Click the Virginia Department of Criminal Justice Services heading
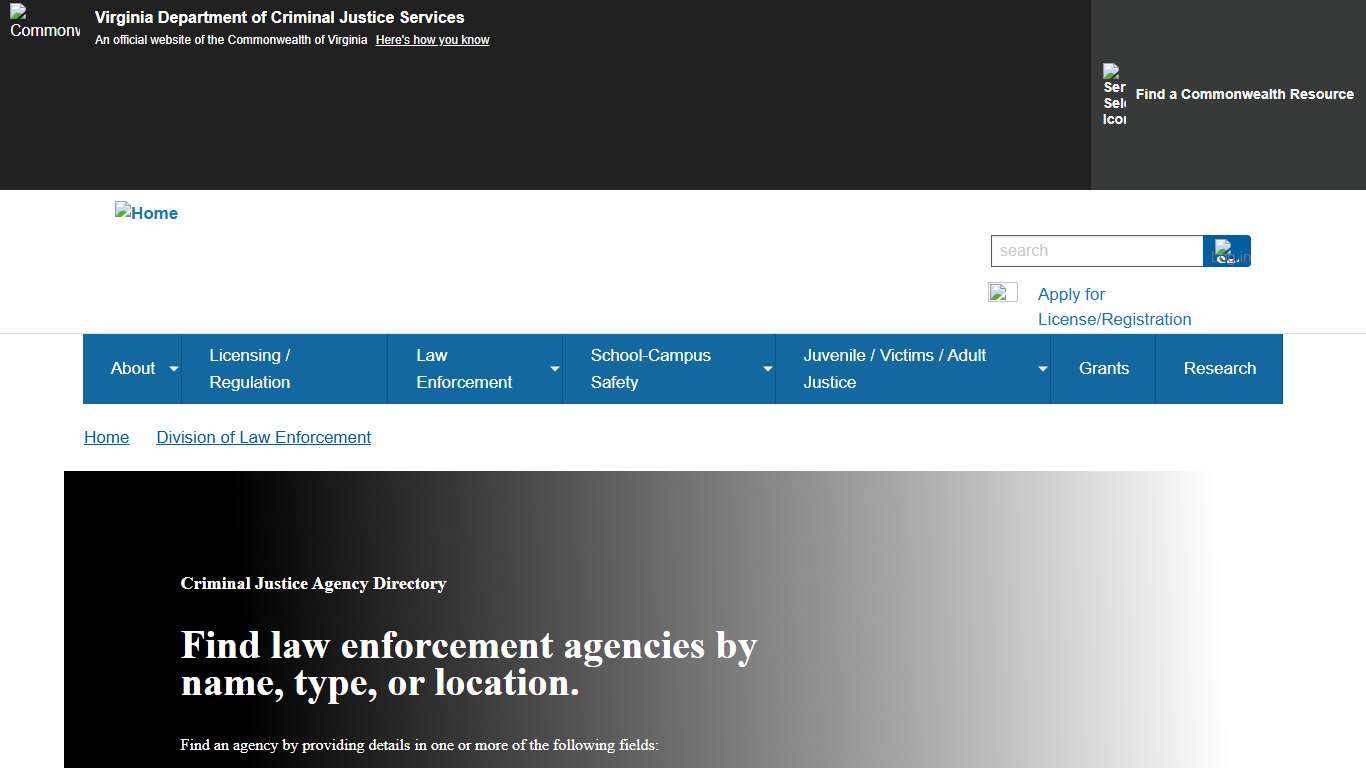Screen dimensions: 1366x768 coord(279,17)
